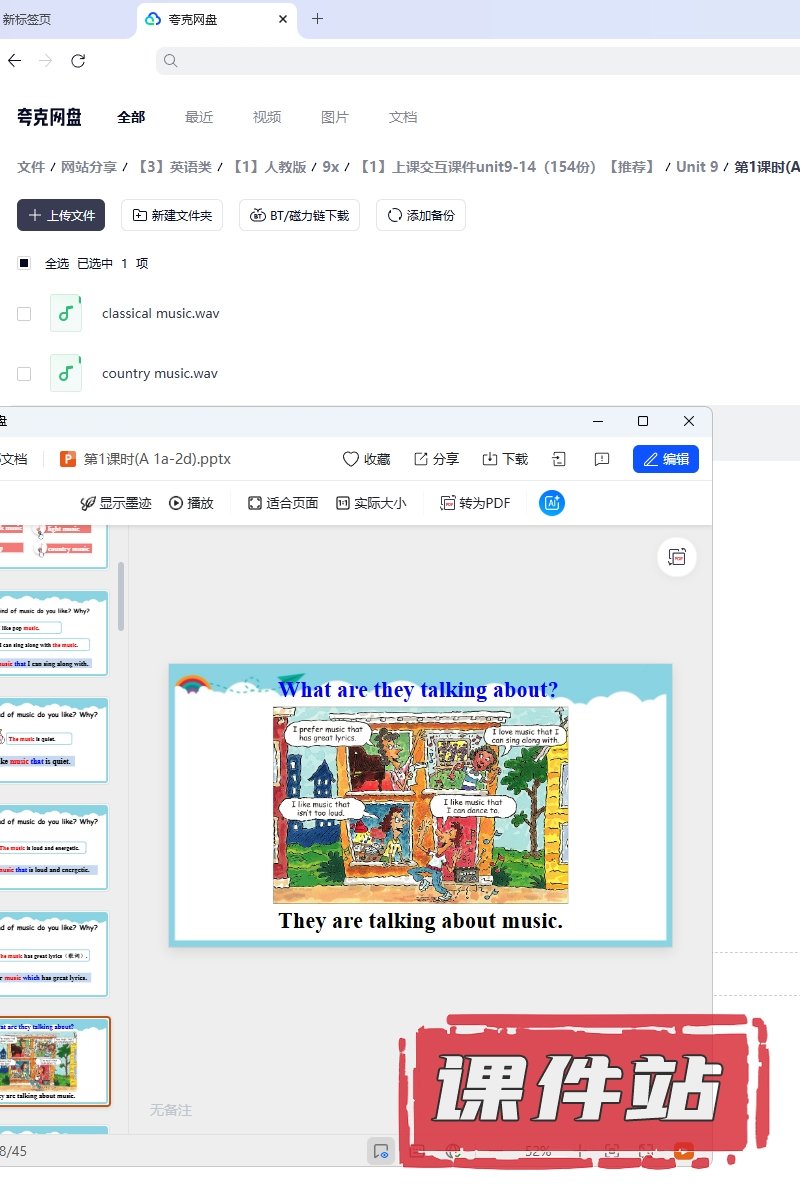
Task: Open the feedback exclamation icon
Action: coord(601,459)
